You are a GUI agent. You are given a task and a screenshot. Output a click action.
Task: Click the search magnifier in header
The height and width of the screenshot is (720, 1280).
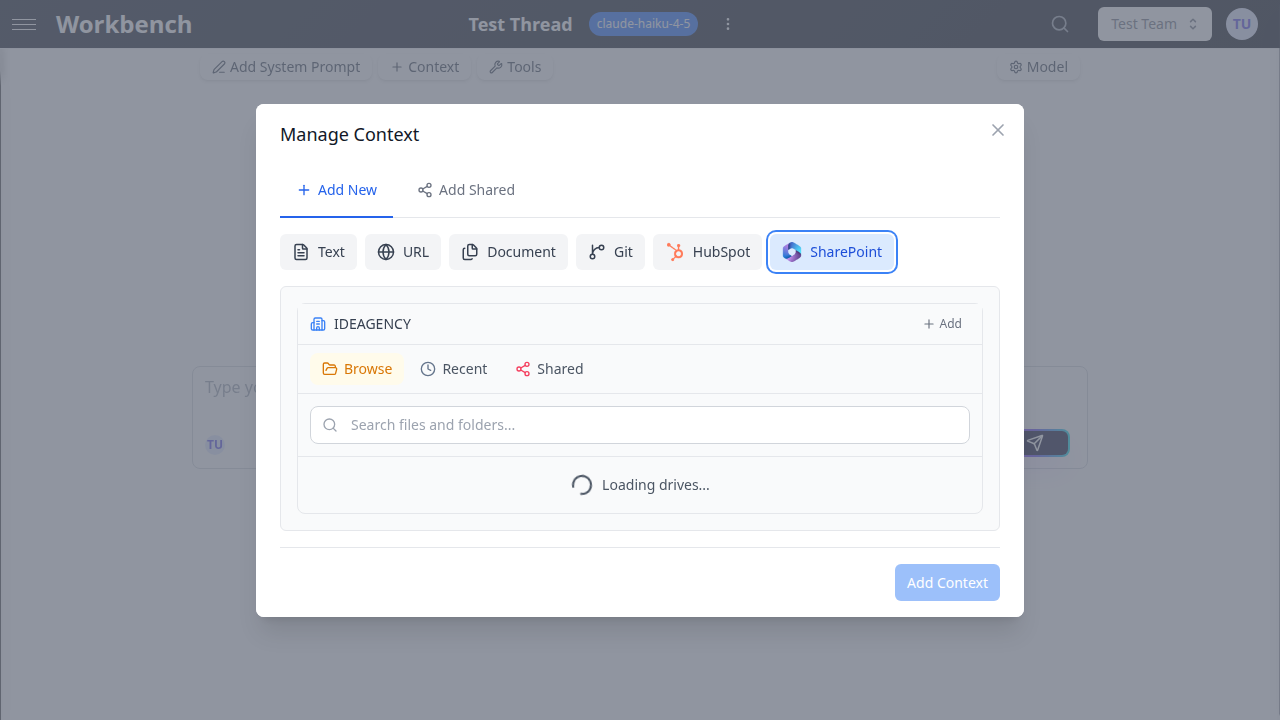click(x=1060, y=24)
